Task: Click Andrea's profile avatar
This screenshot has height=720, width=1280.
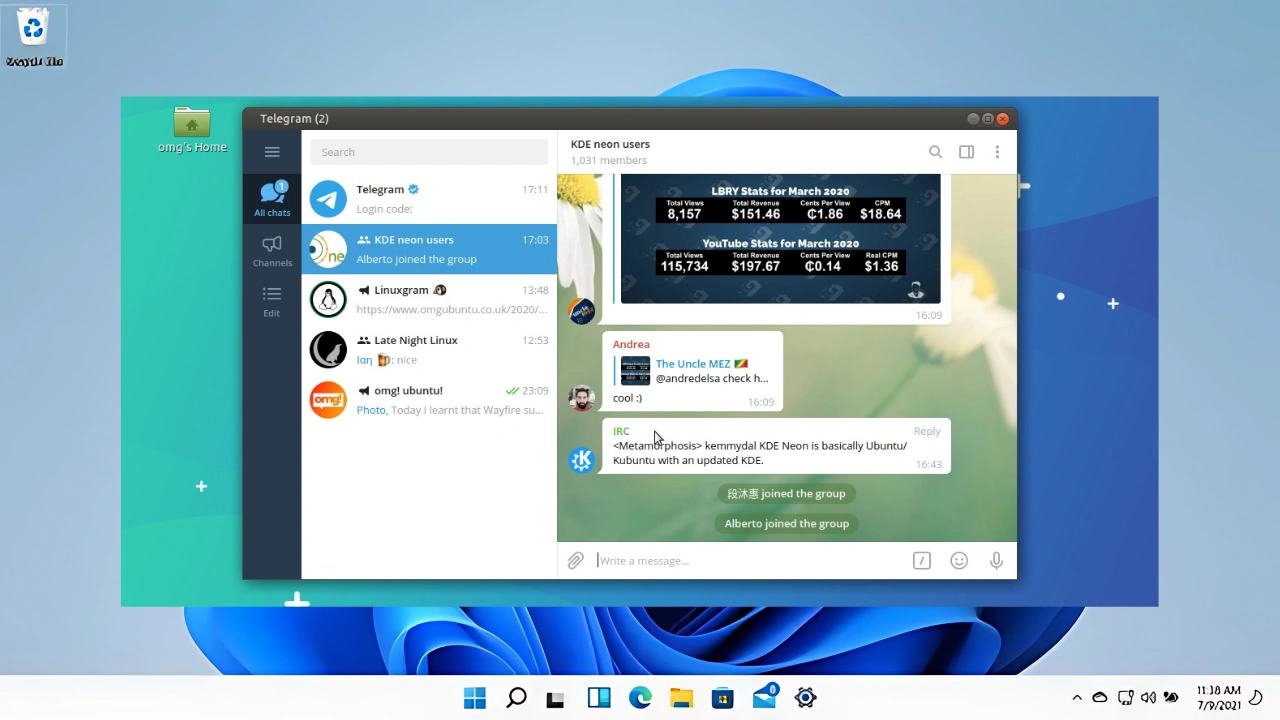Action: (x=582, y=398)
